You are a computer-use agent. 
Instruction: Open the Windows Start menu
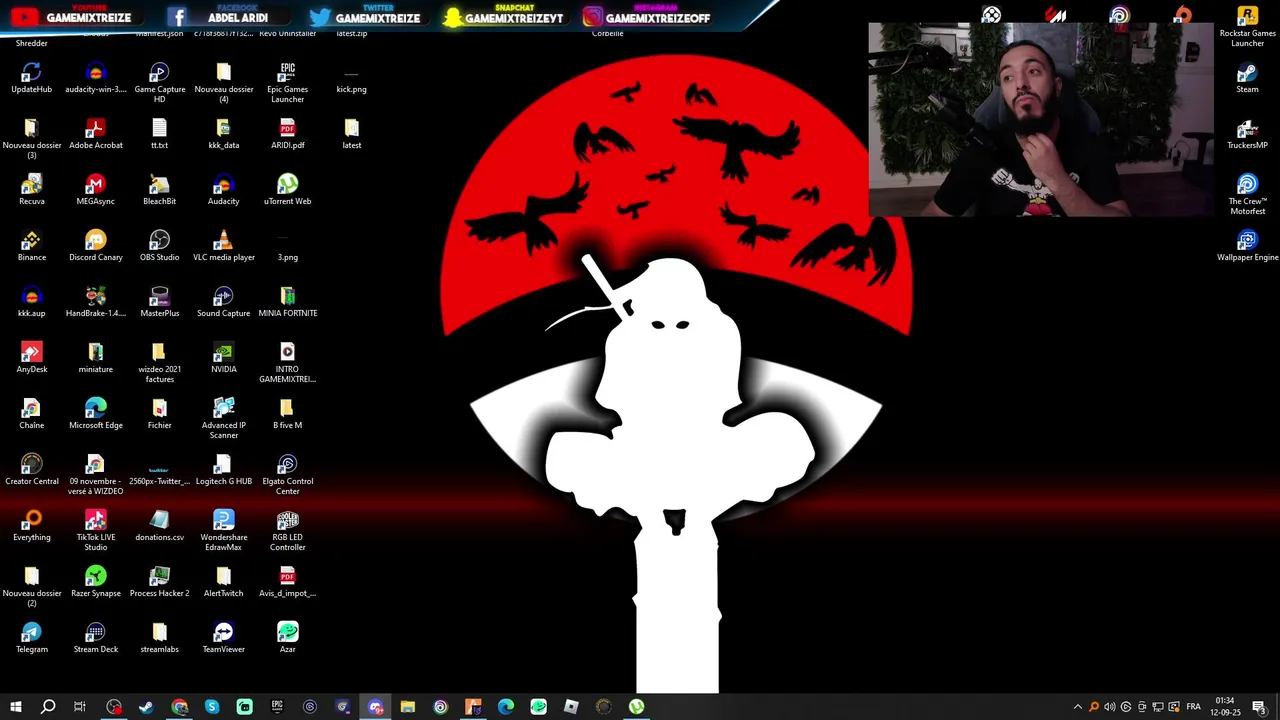point(15,707)
